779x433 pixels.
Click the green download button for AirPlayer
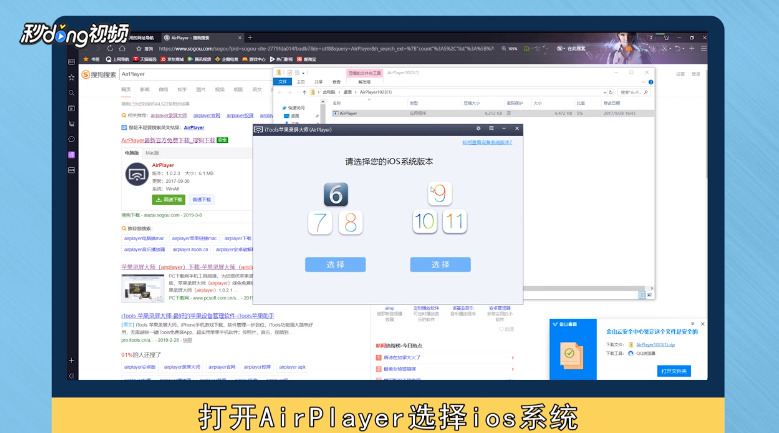(168, 200)
